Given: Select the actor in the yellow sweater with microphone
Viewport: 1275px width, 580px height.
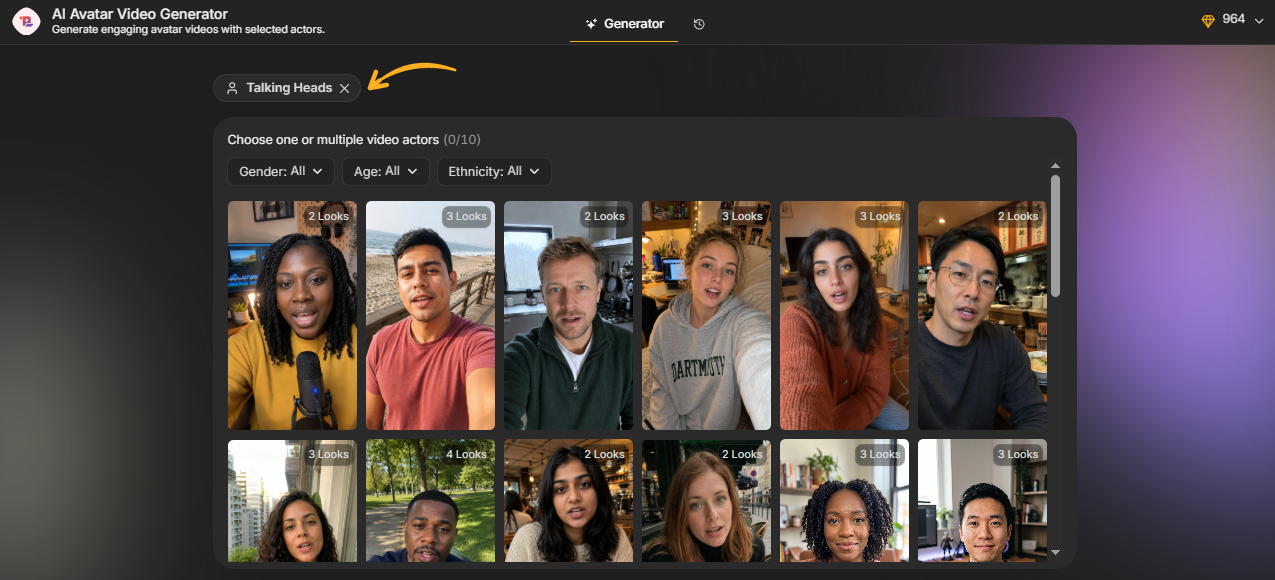Looking at the screenshot, I should click(x=292, y=315).
